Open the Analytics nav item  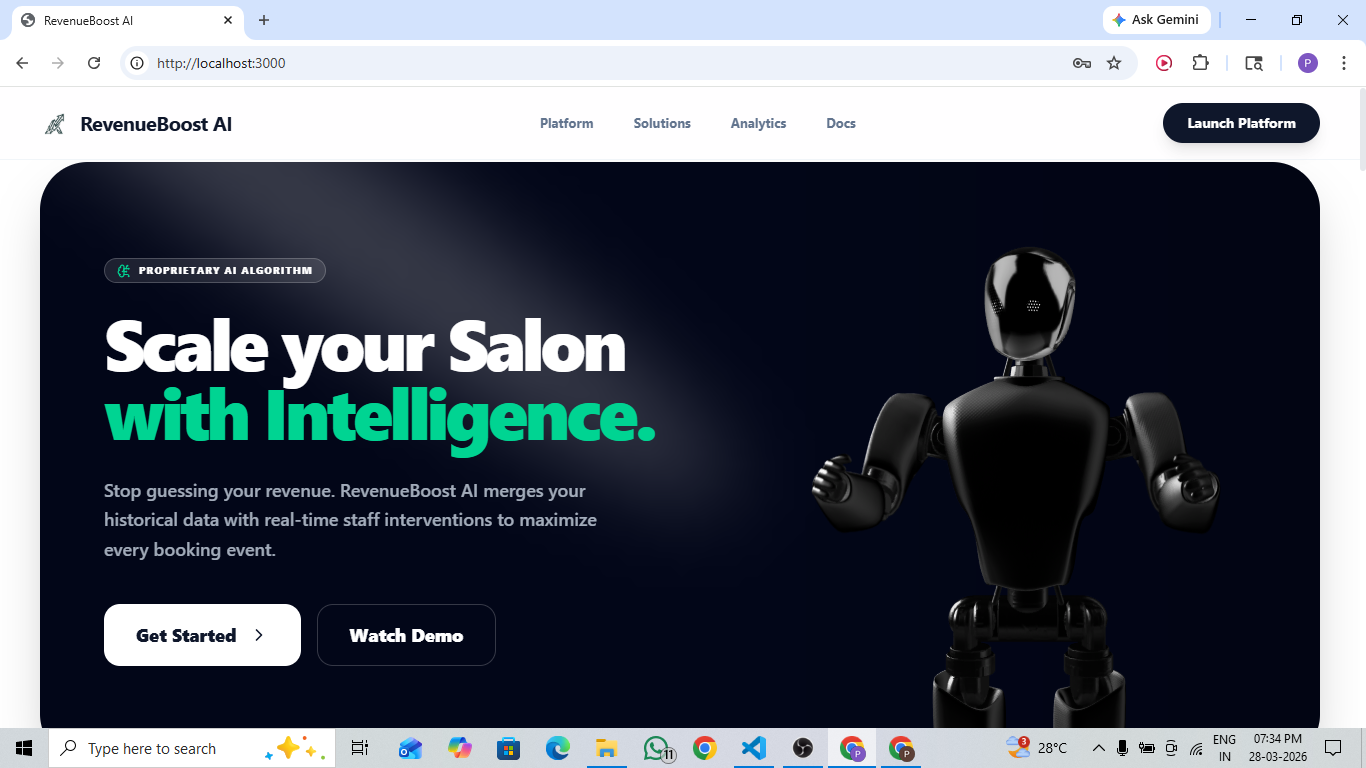coord(758,124)
